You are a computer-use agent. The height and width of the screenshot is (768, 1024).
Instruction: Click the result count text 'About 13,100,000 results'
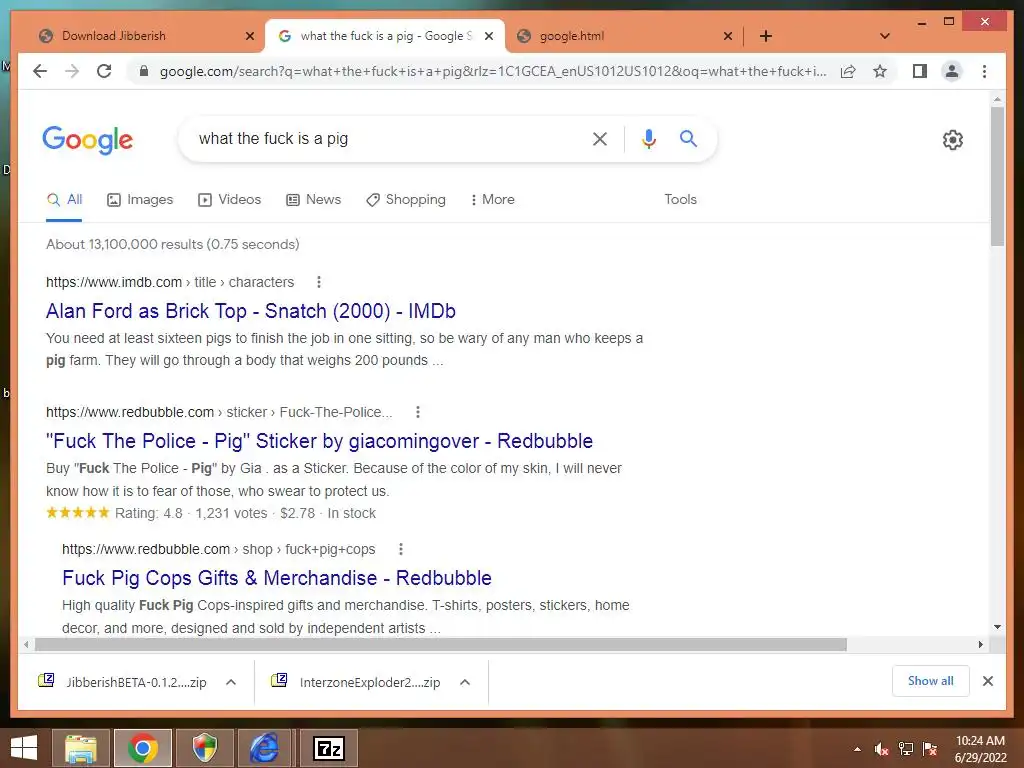click(124, 244)
